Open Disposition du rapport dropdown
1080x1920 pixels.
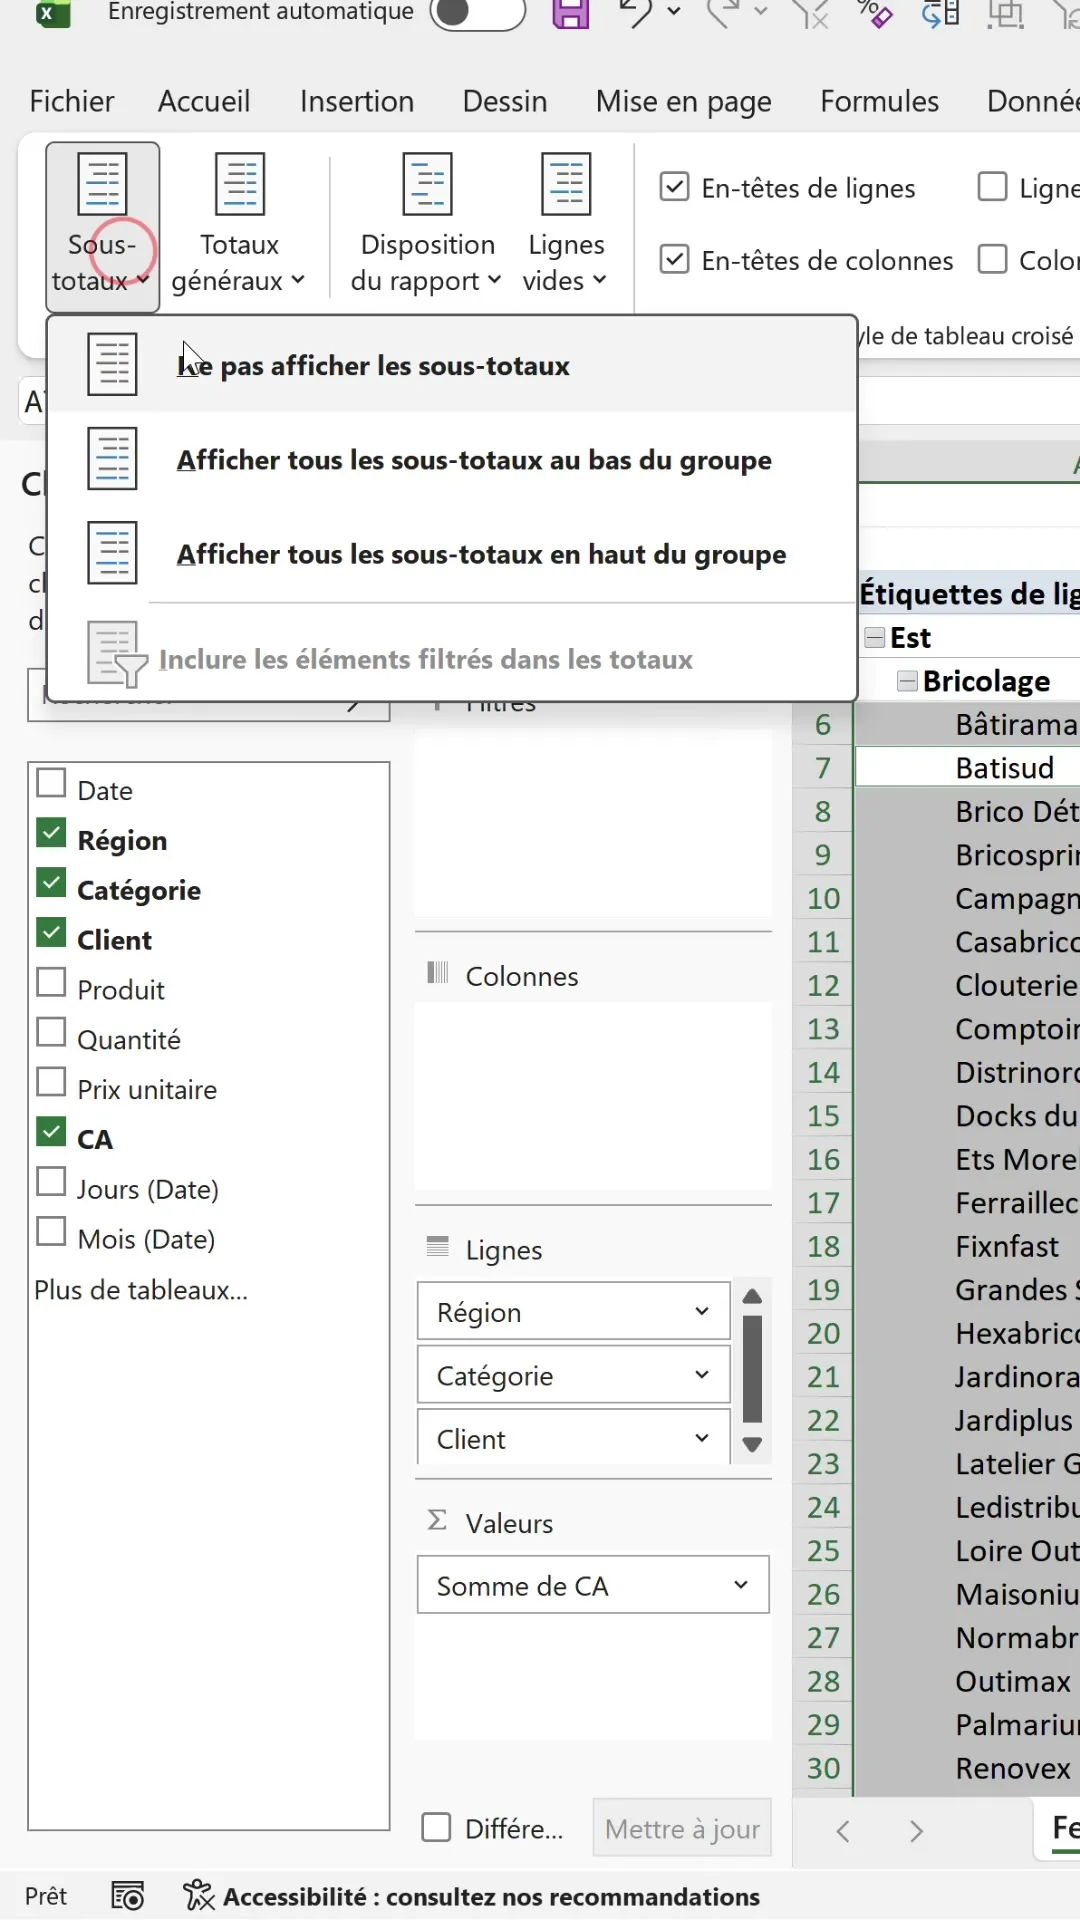click(427, 227)
